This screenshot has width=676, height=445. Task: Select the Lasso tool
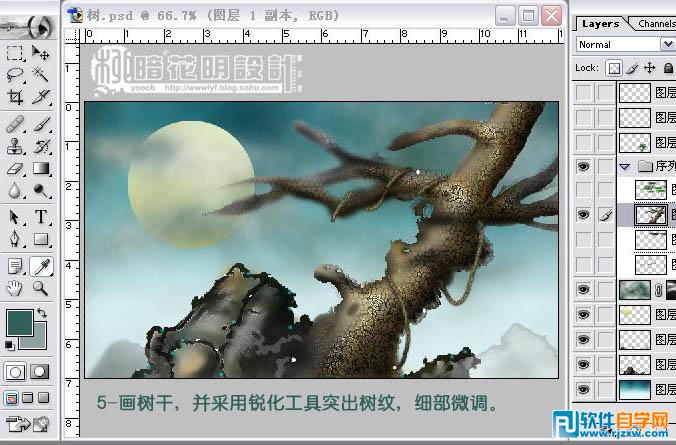(x=15, y=75)
